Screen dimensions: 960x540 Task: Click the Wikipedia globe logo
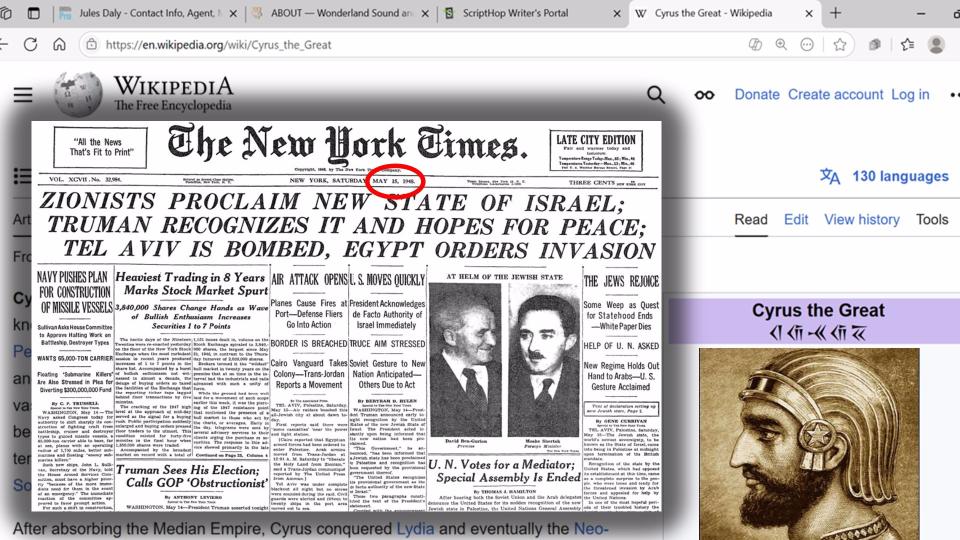pos(78,94)
